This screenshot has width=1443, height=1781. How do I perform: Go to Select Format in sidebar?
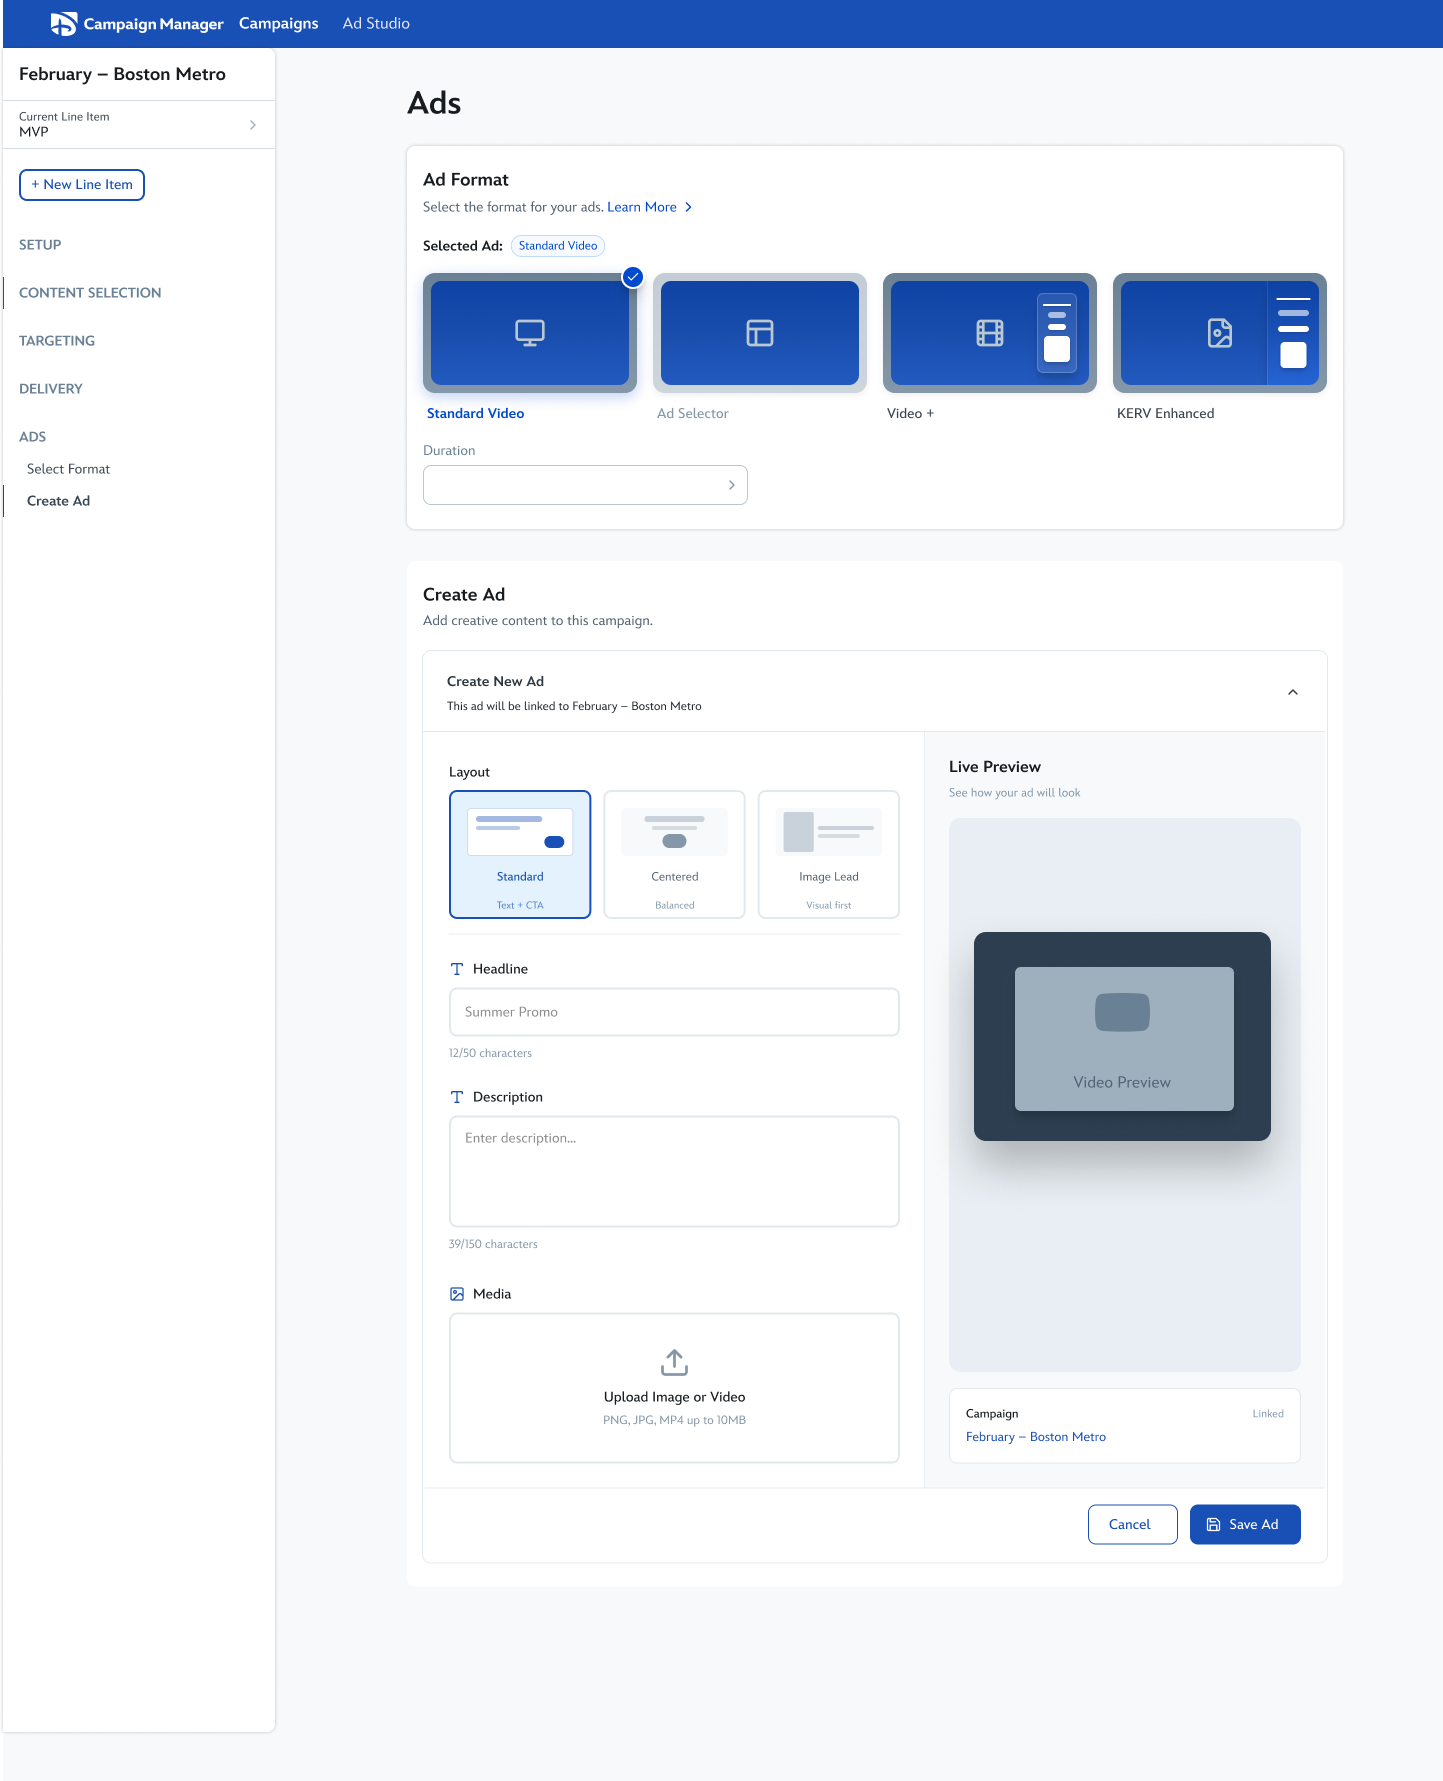click(68, 469)
